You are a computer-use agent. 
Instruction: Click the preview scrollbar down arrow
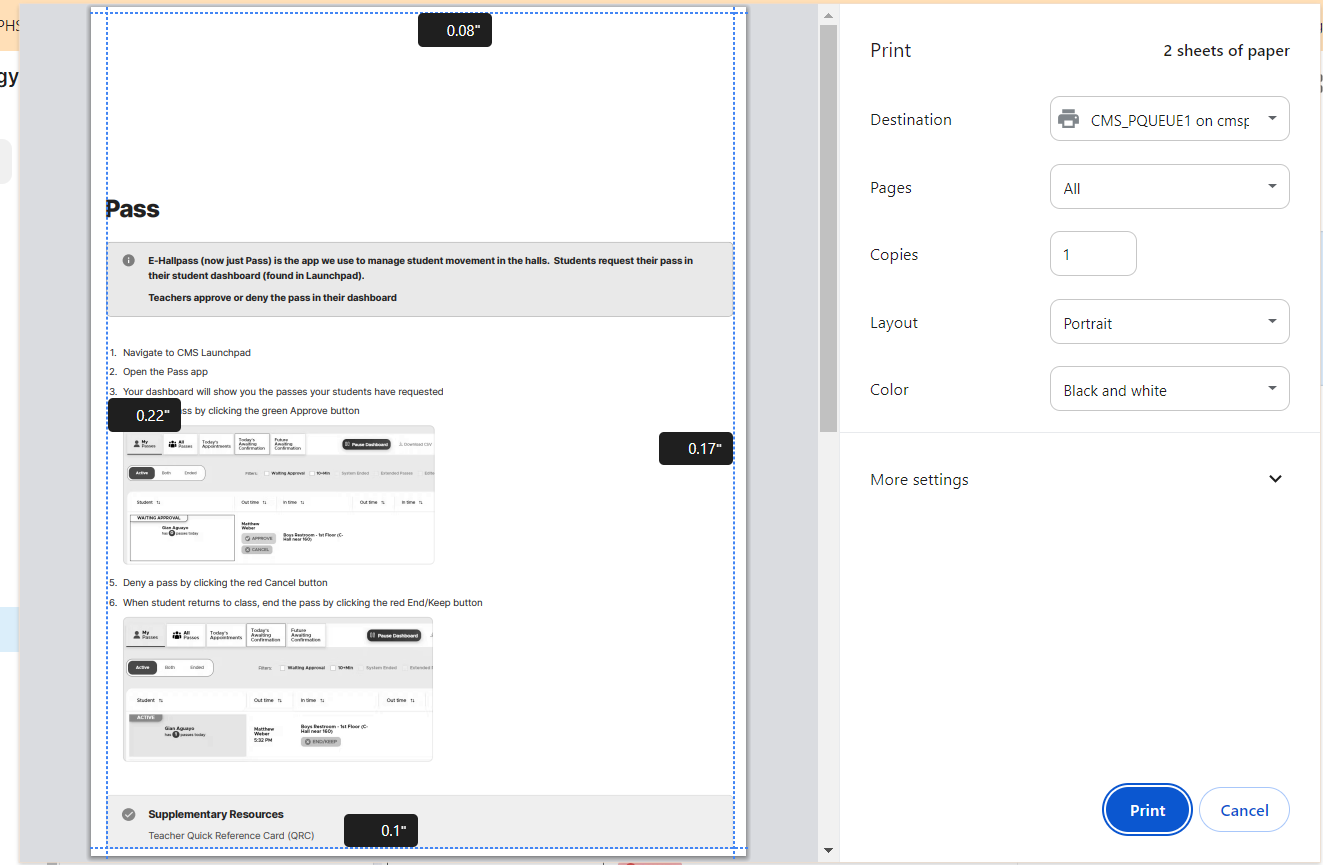tap(828, 851)
